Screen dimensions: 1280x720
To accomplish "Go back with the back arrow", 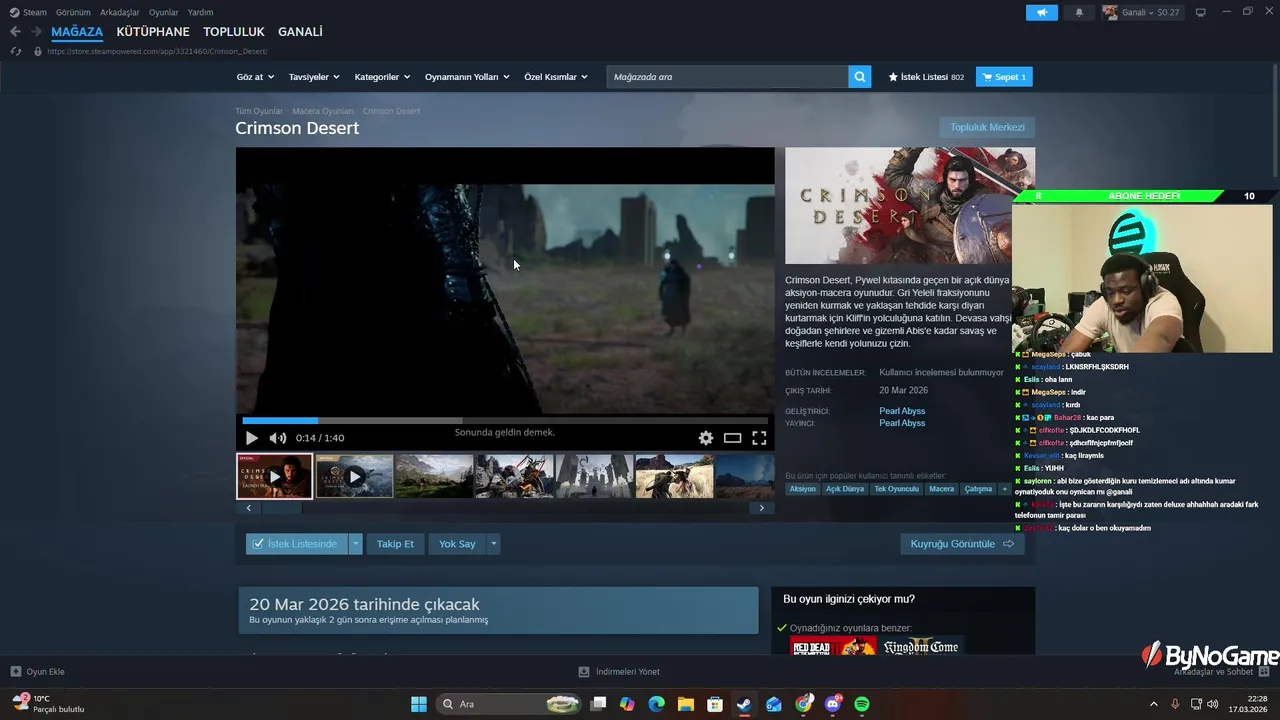I will click(15, 32).
